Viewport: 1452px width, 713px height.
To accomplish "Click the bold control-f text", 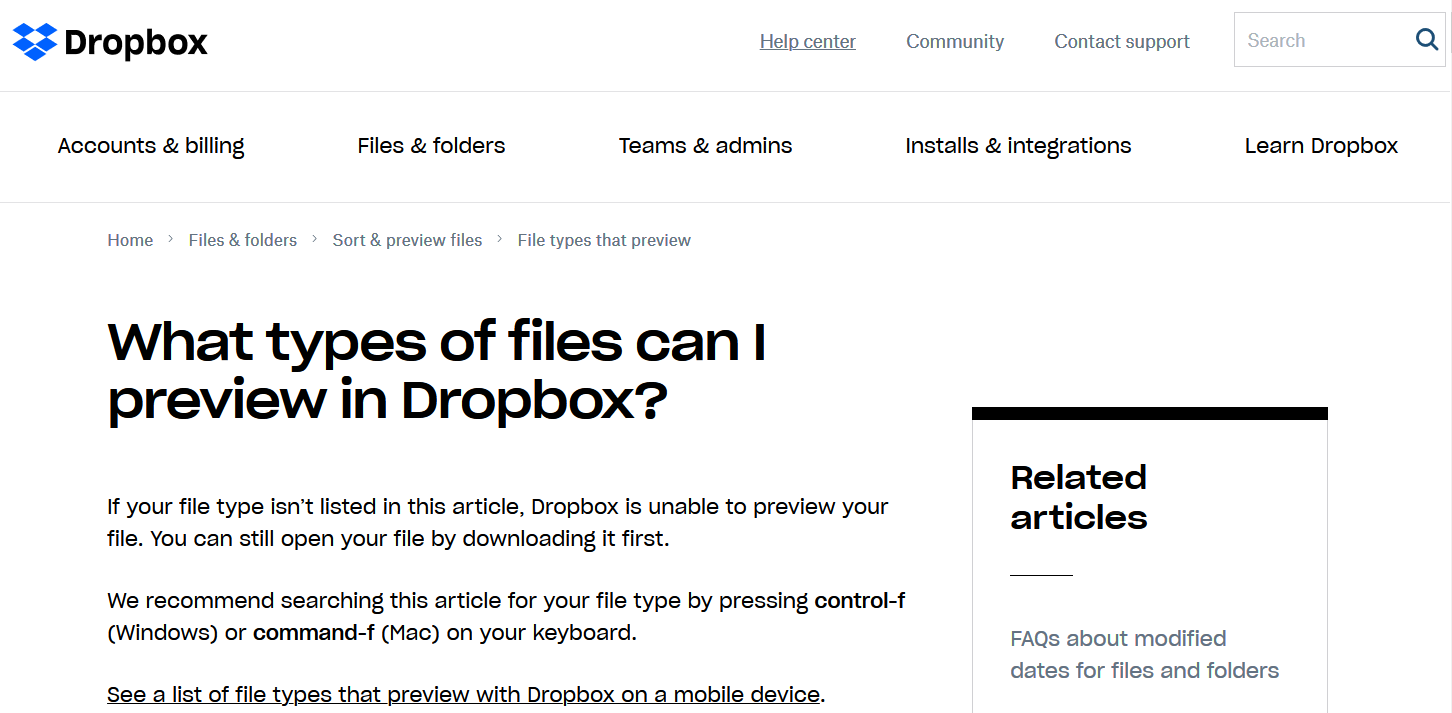I will pos(860,601).
